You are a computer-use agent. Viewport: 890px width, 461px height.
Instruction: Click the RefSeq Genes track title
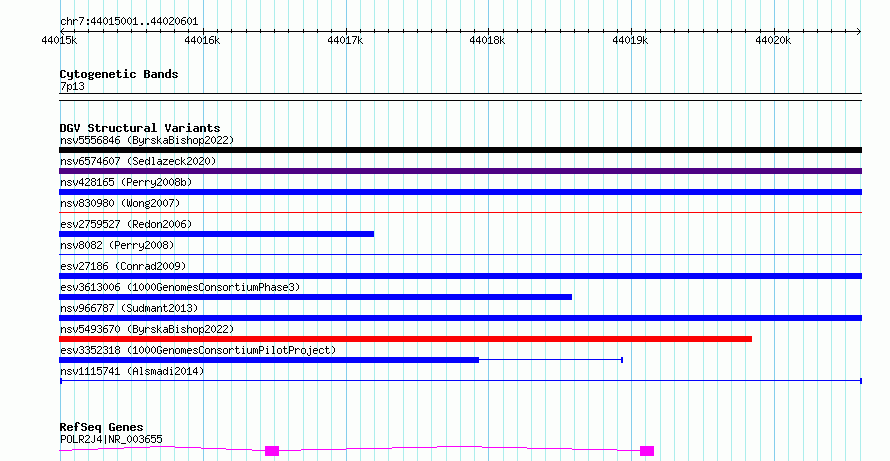pos(101,427)
